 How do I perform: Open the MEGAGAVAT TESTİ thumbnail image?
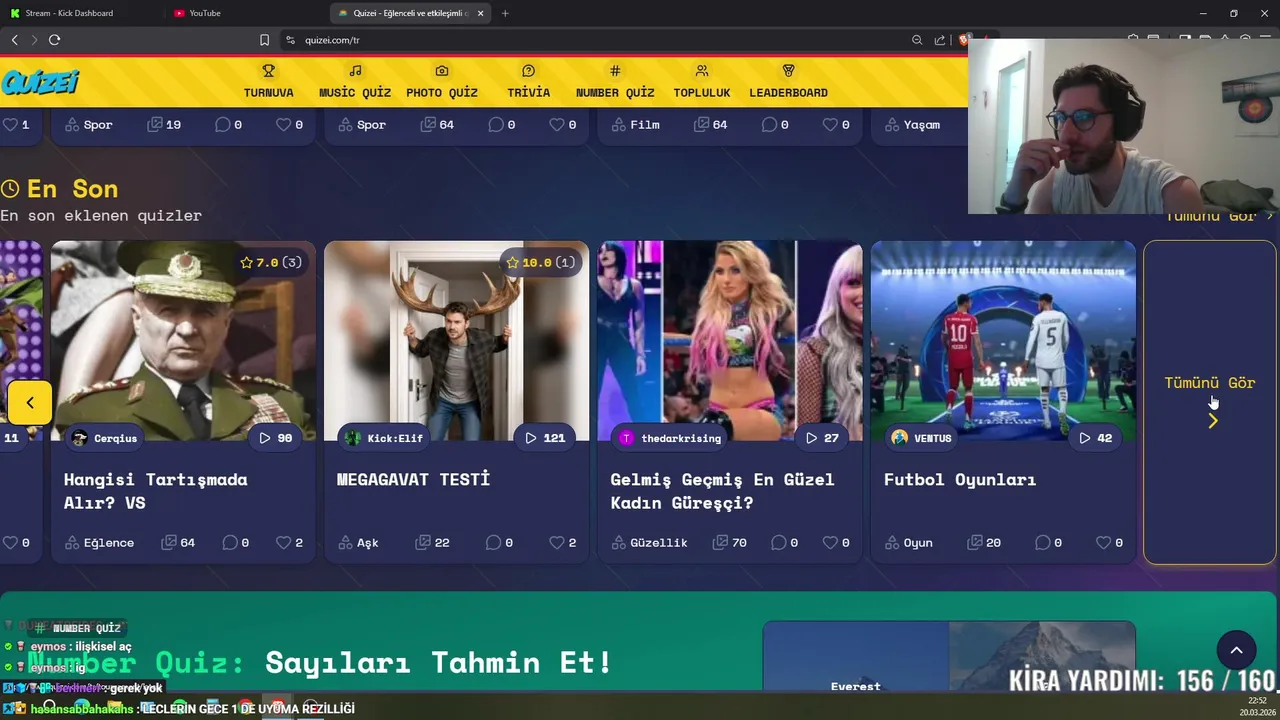[x=457, y=340]
